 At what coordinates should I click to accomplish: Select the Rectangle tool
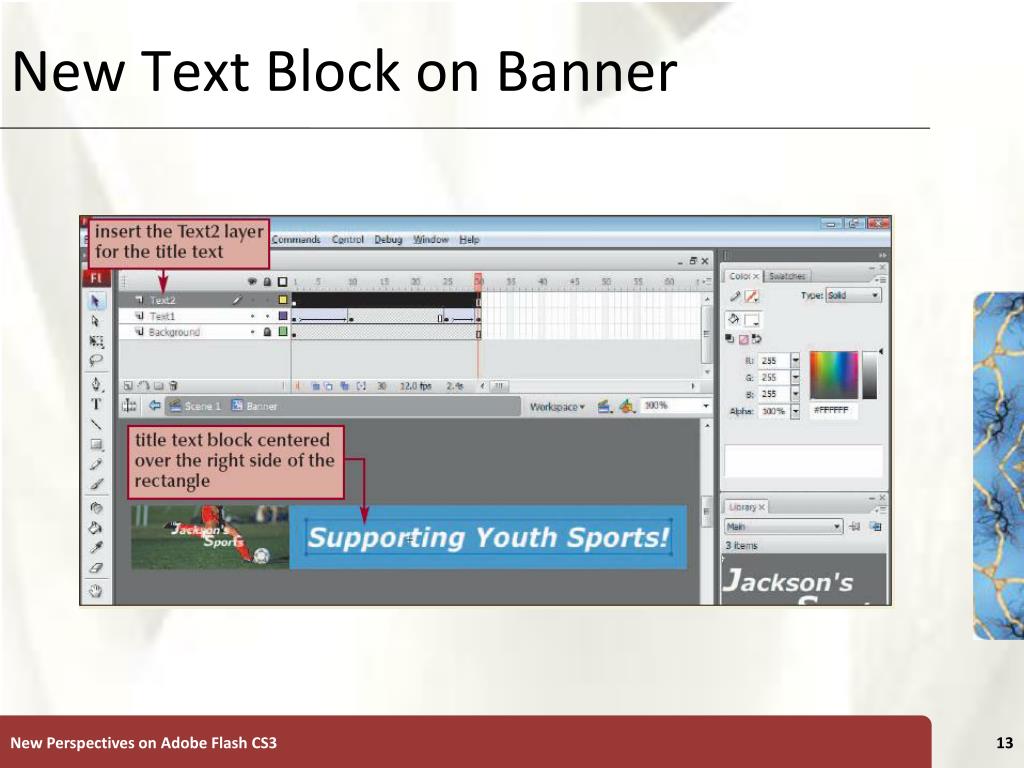pos(96,445)
